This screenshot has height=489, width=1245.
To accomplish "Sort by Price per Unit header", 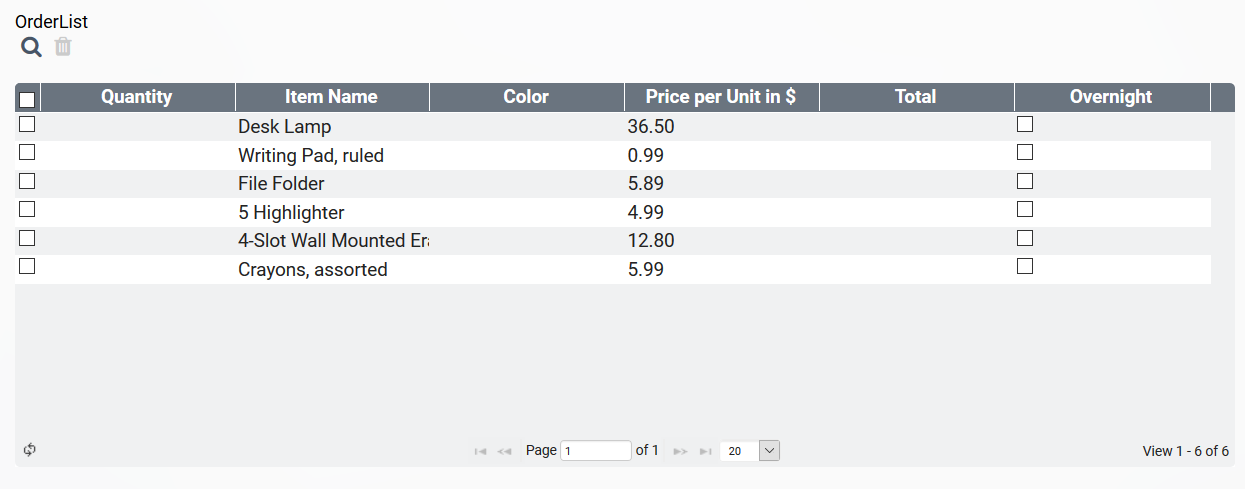I will pyautogui.click(x=721, y=97).
